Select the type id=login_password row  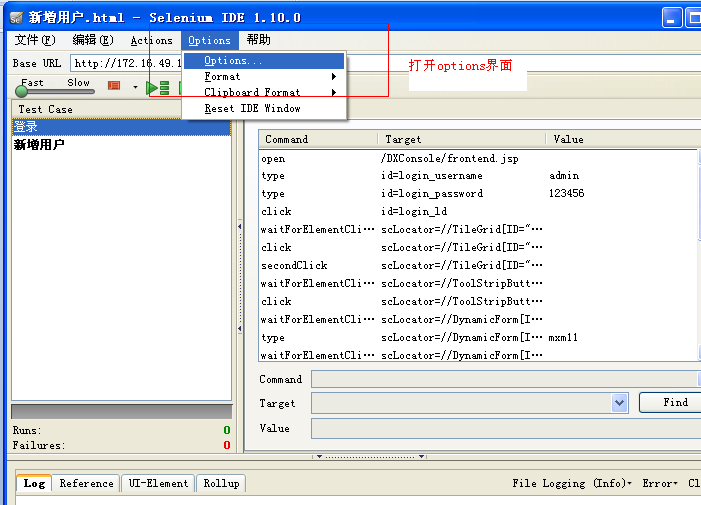pos(478,194)
